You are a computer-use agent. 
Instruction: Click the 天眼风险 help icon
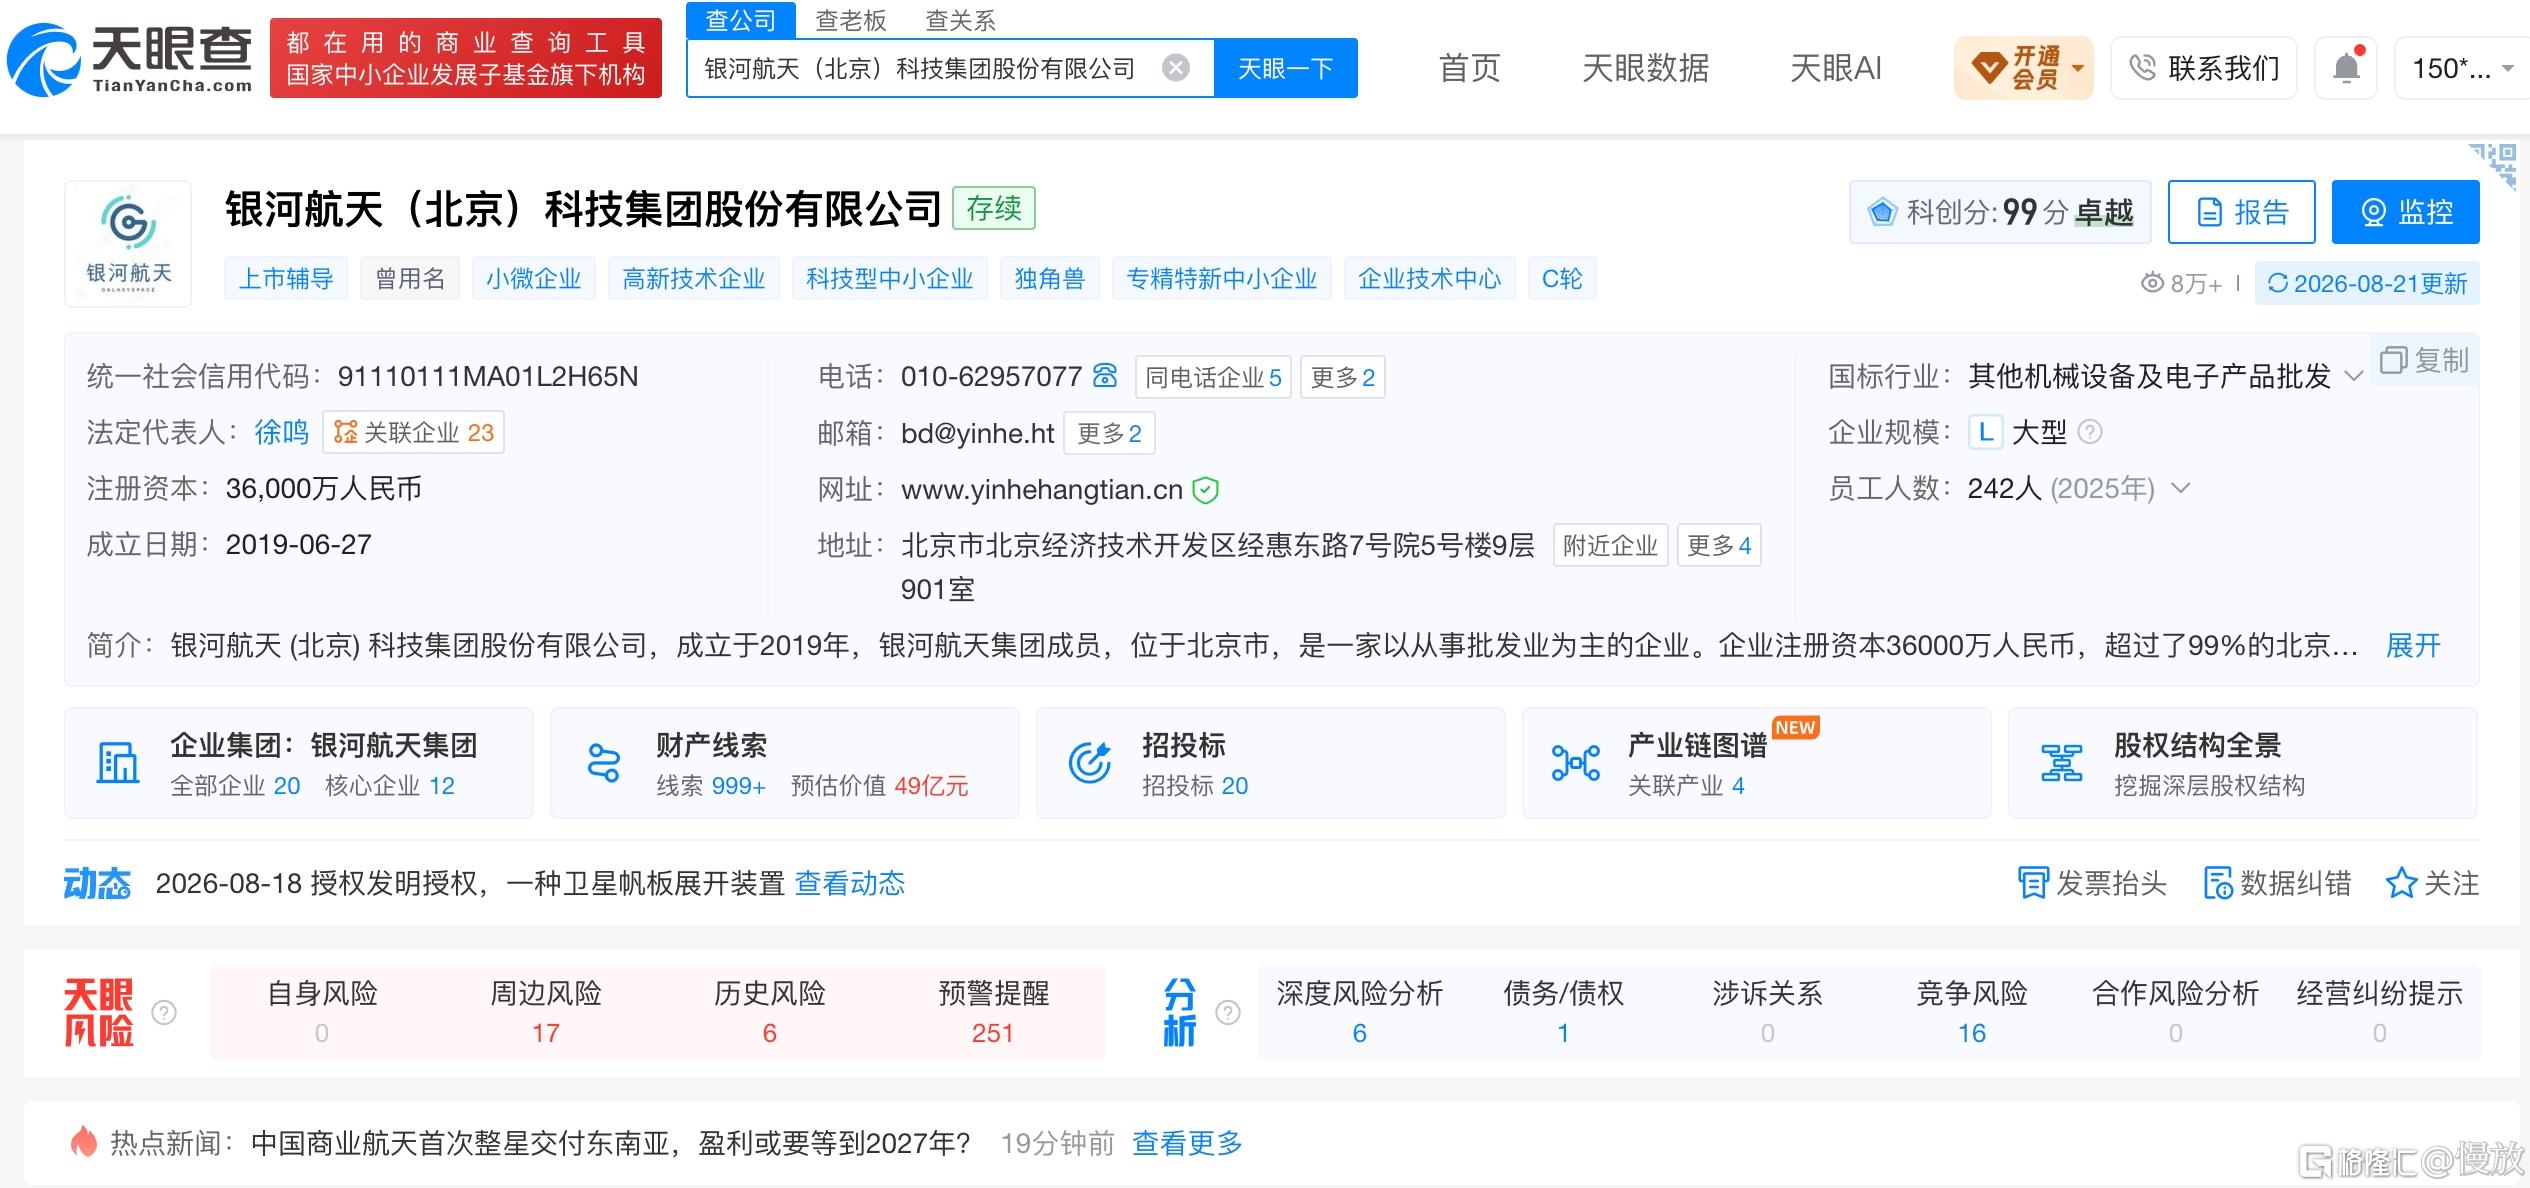164,1013
